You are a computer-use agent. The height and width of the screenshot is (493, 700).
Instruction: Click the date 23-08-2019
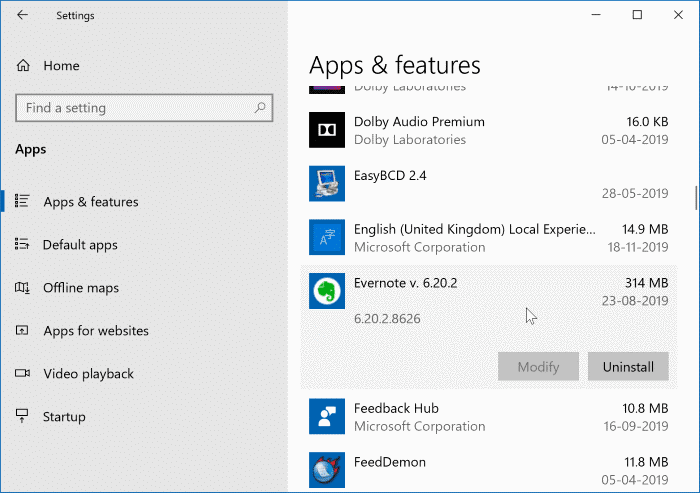tap(635, 301)
